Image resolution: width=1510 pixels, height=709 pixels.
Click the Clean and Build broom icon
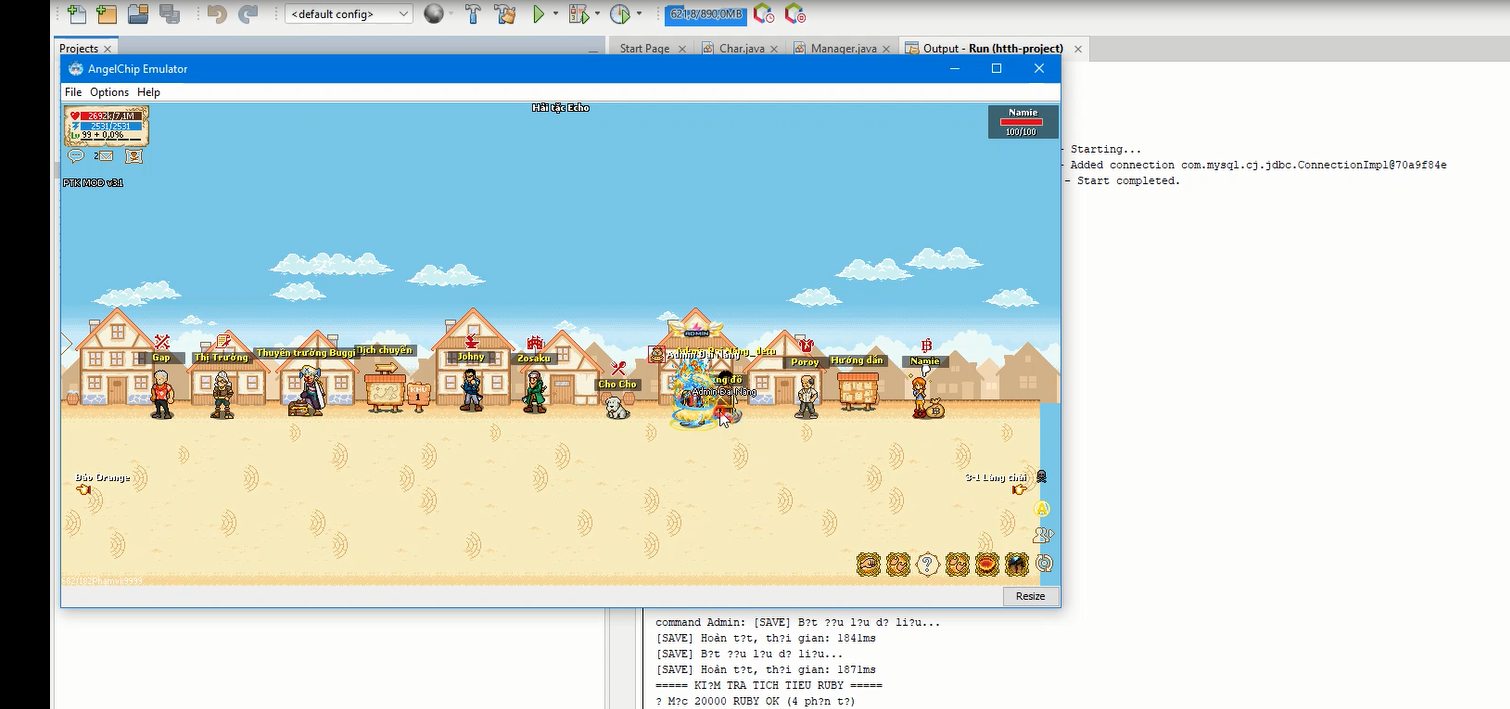[505, 14]
